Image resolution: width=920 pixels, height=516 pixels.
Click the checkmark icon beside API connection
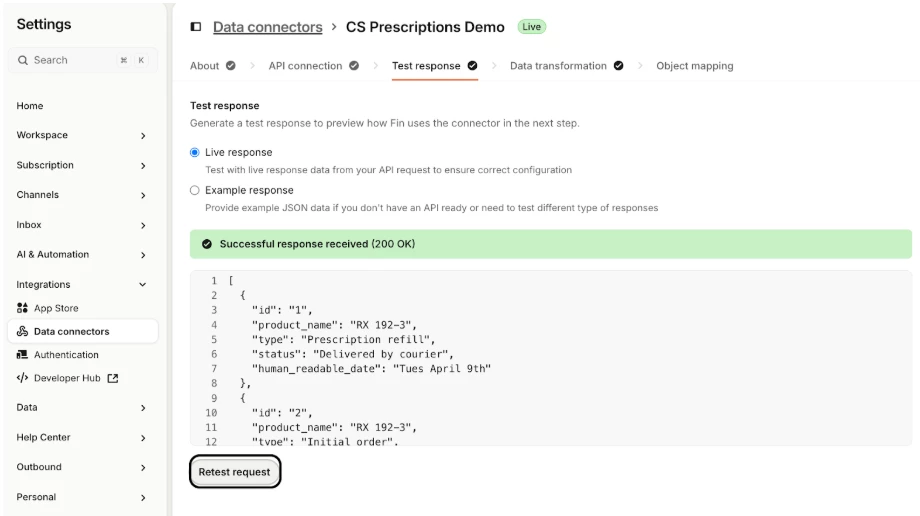[354, 66]
